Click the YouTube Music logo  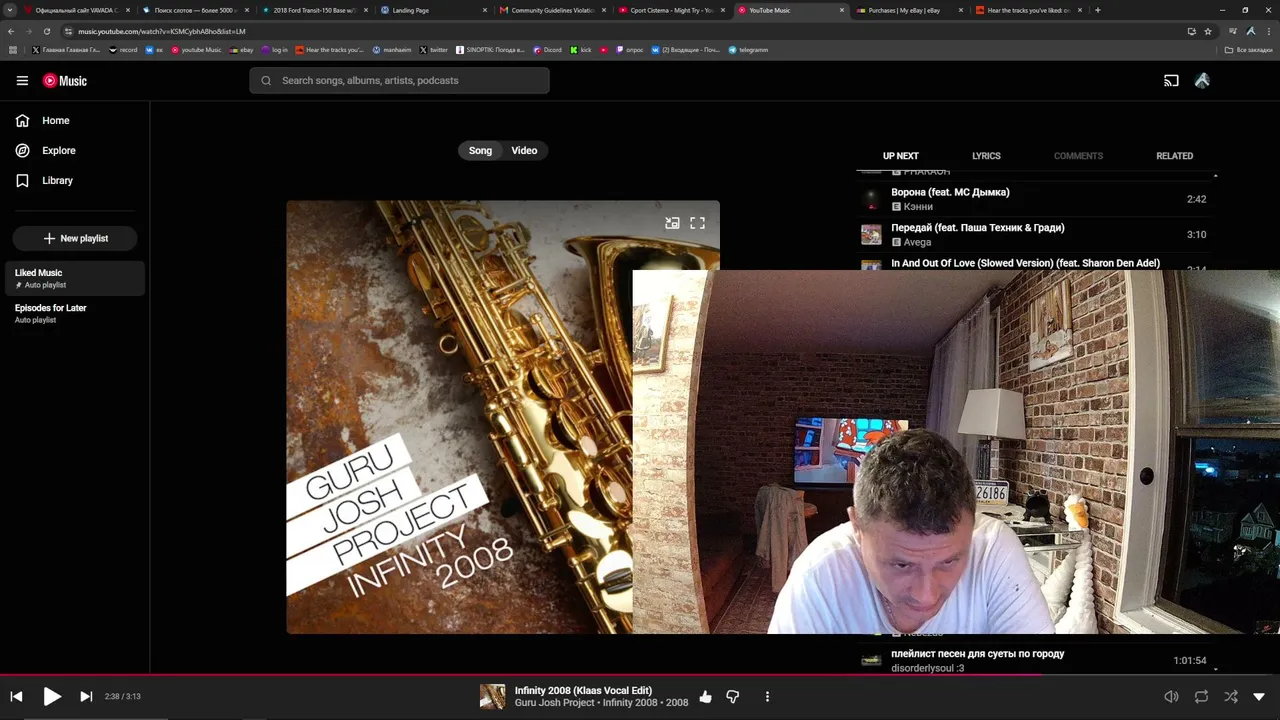(x=65, y=81)
